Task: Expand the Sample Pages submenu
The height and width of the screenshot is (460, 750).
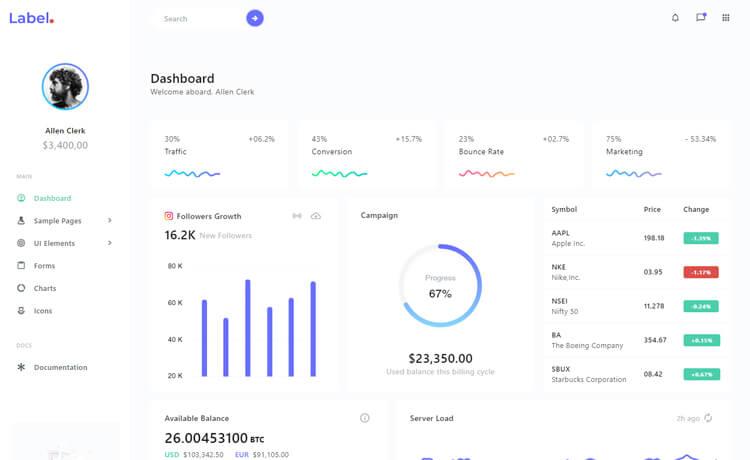Action: pos(110,221)
